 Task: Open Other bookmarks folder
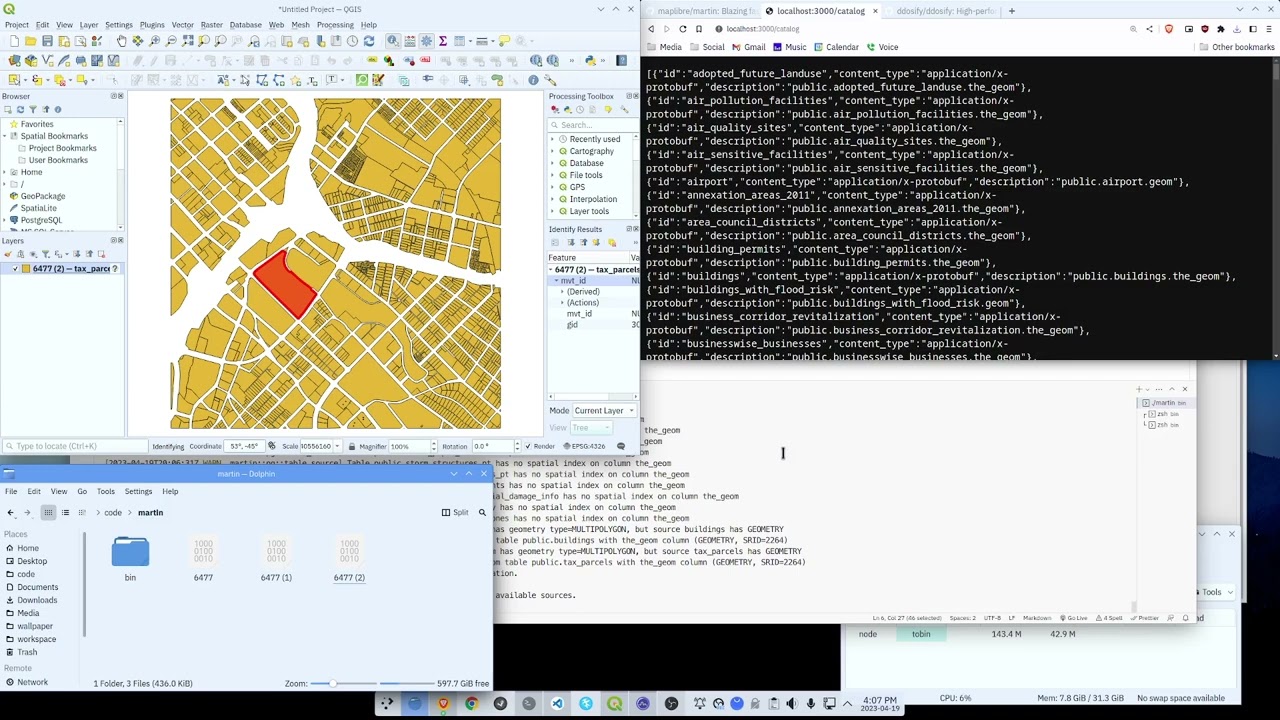(x=1235, y=47)
